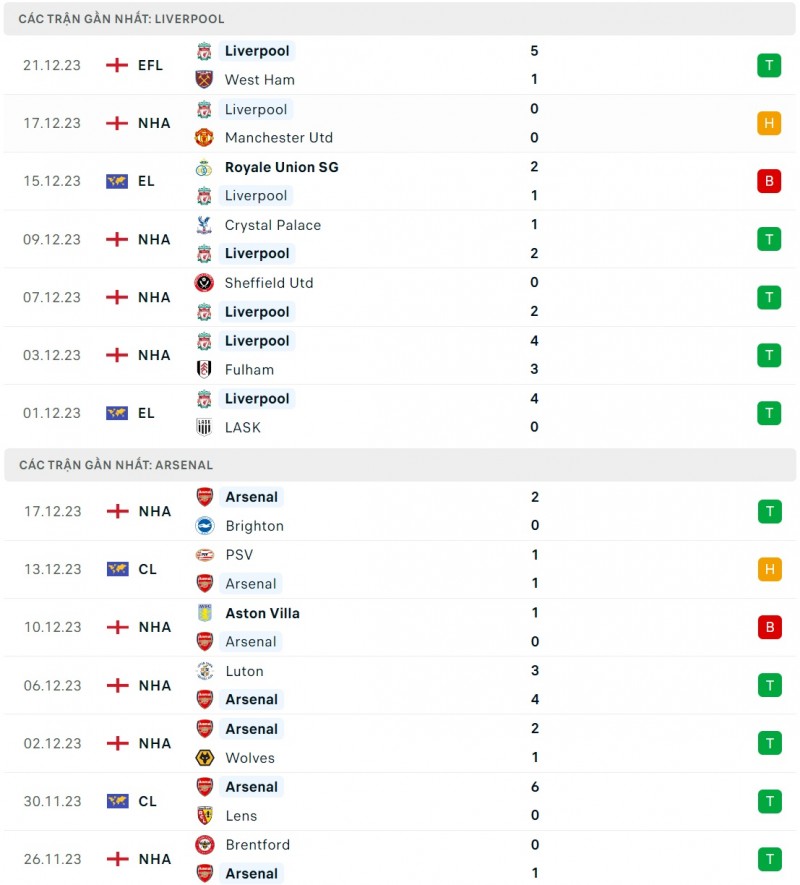The image size is (800, 885).
Task: Open the Brentford team link
Action: [x=257, y=845]
